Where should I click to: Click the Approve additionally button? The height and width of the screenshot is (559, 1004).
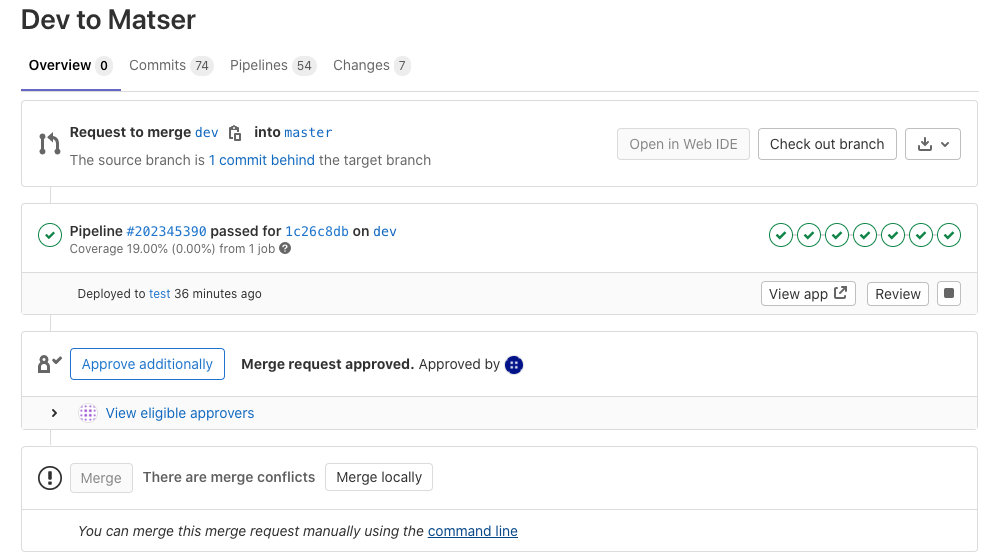point(147,364)
